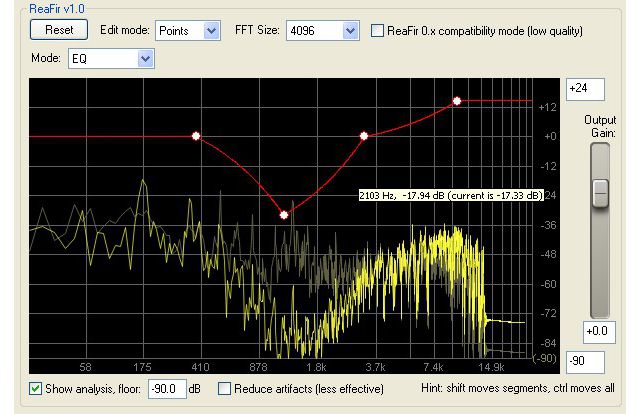Viewport: 640px width, 414px height.
Task: Click the 2103 Hz tooltip readout
Action: click(x=451, y=195)
